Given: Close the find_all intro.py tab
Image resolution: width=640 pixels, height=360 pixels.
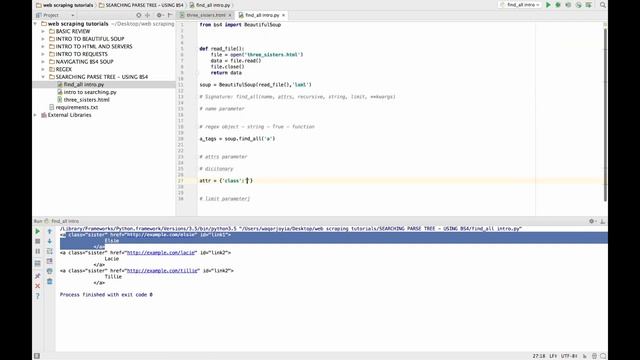Looking at the screenshot, I should [283, 15].
